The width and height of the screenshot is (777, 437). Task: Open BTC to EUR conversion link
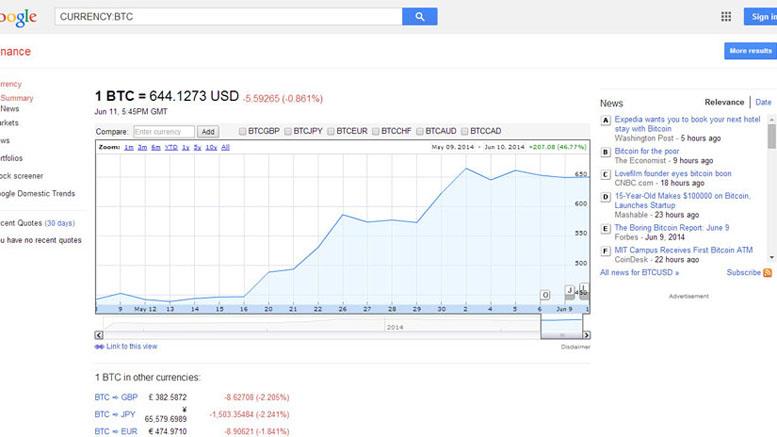(x=116, y=432)
